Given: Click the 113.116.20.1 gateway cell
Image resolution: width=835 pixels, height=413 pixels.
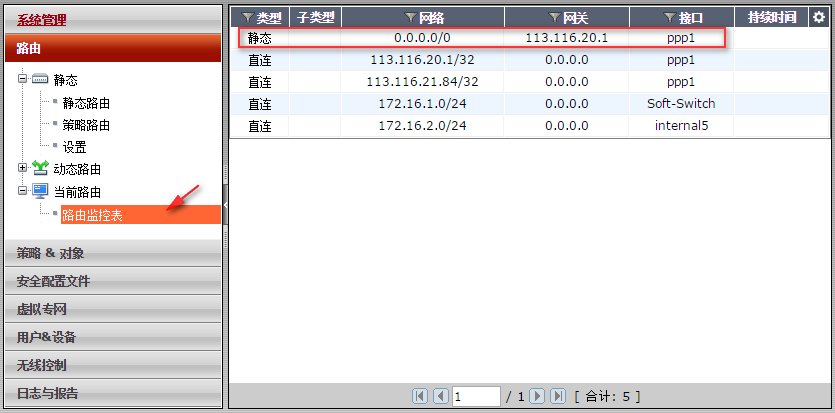Looking at the screenshot, I should point(567,38).
